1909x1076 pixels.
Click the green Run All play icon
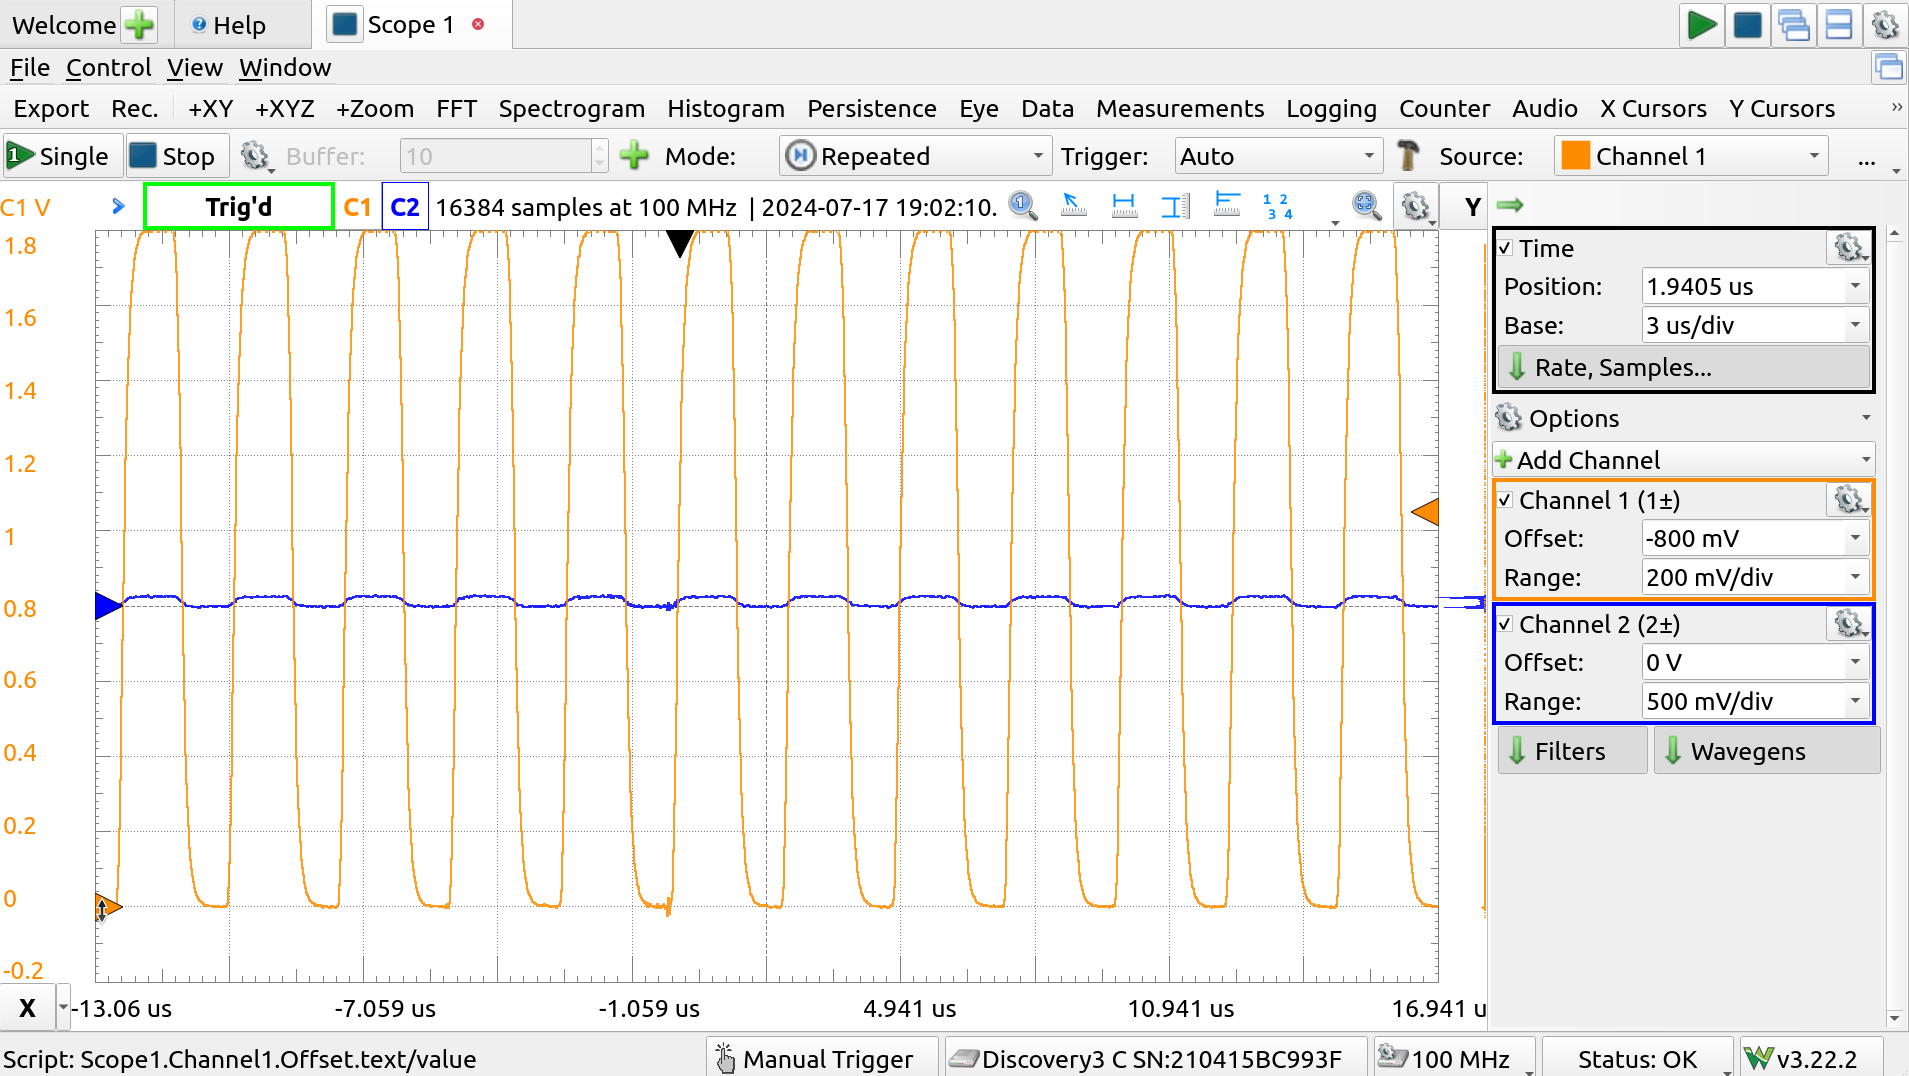coord(1700,25)
